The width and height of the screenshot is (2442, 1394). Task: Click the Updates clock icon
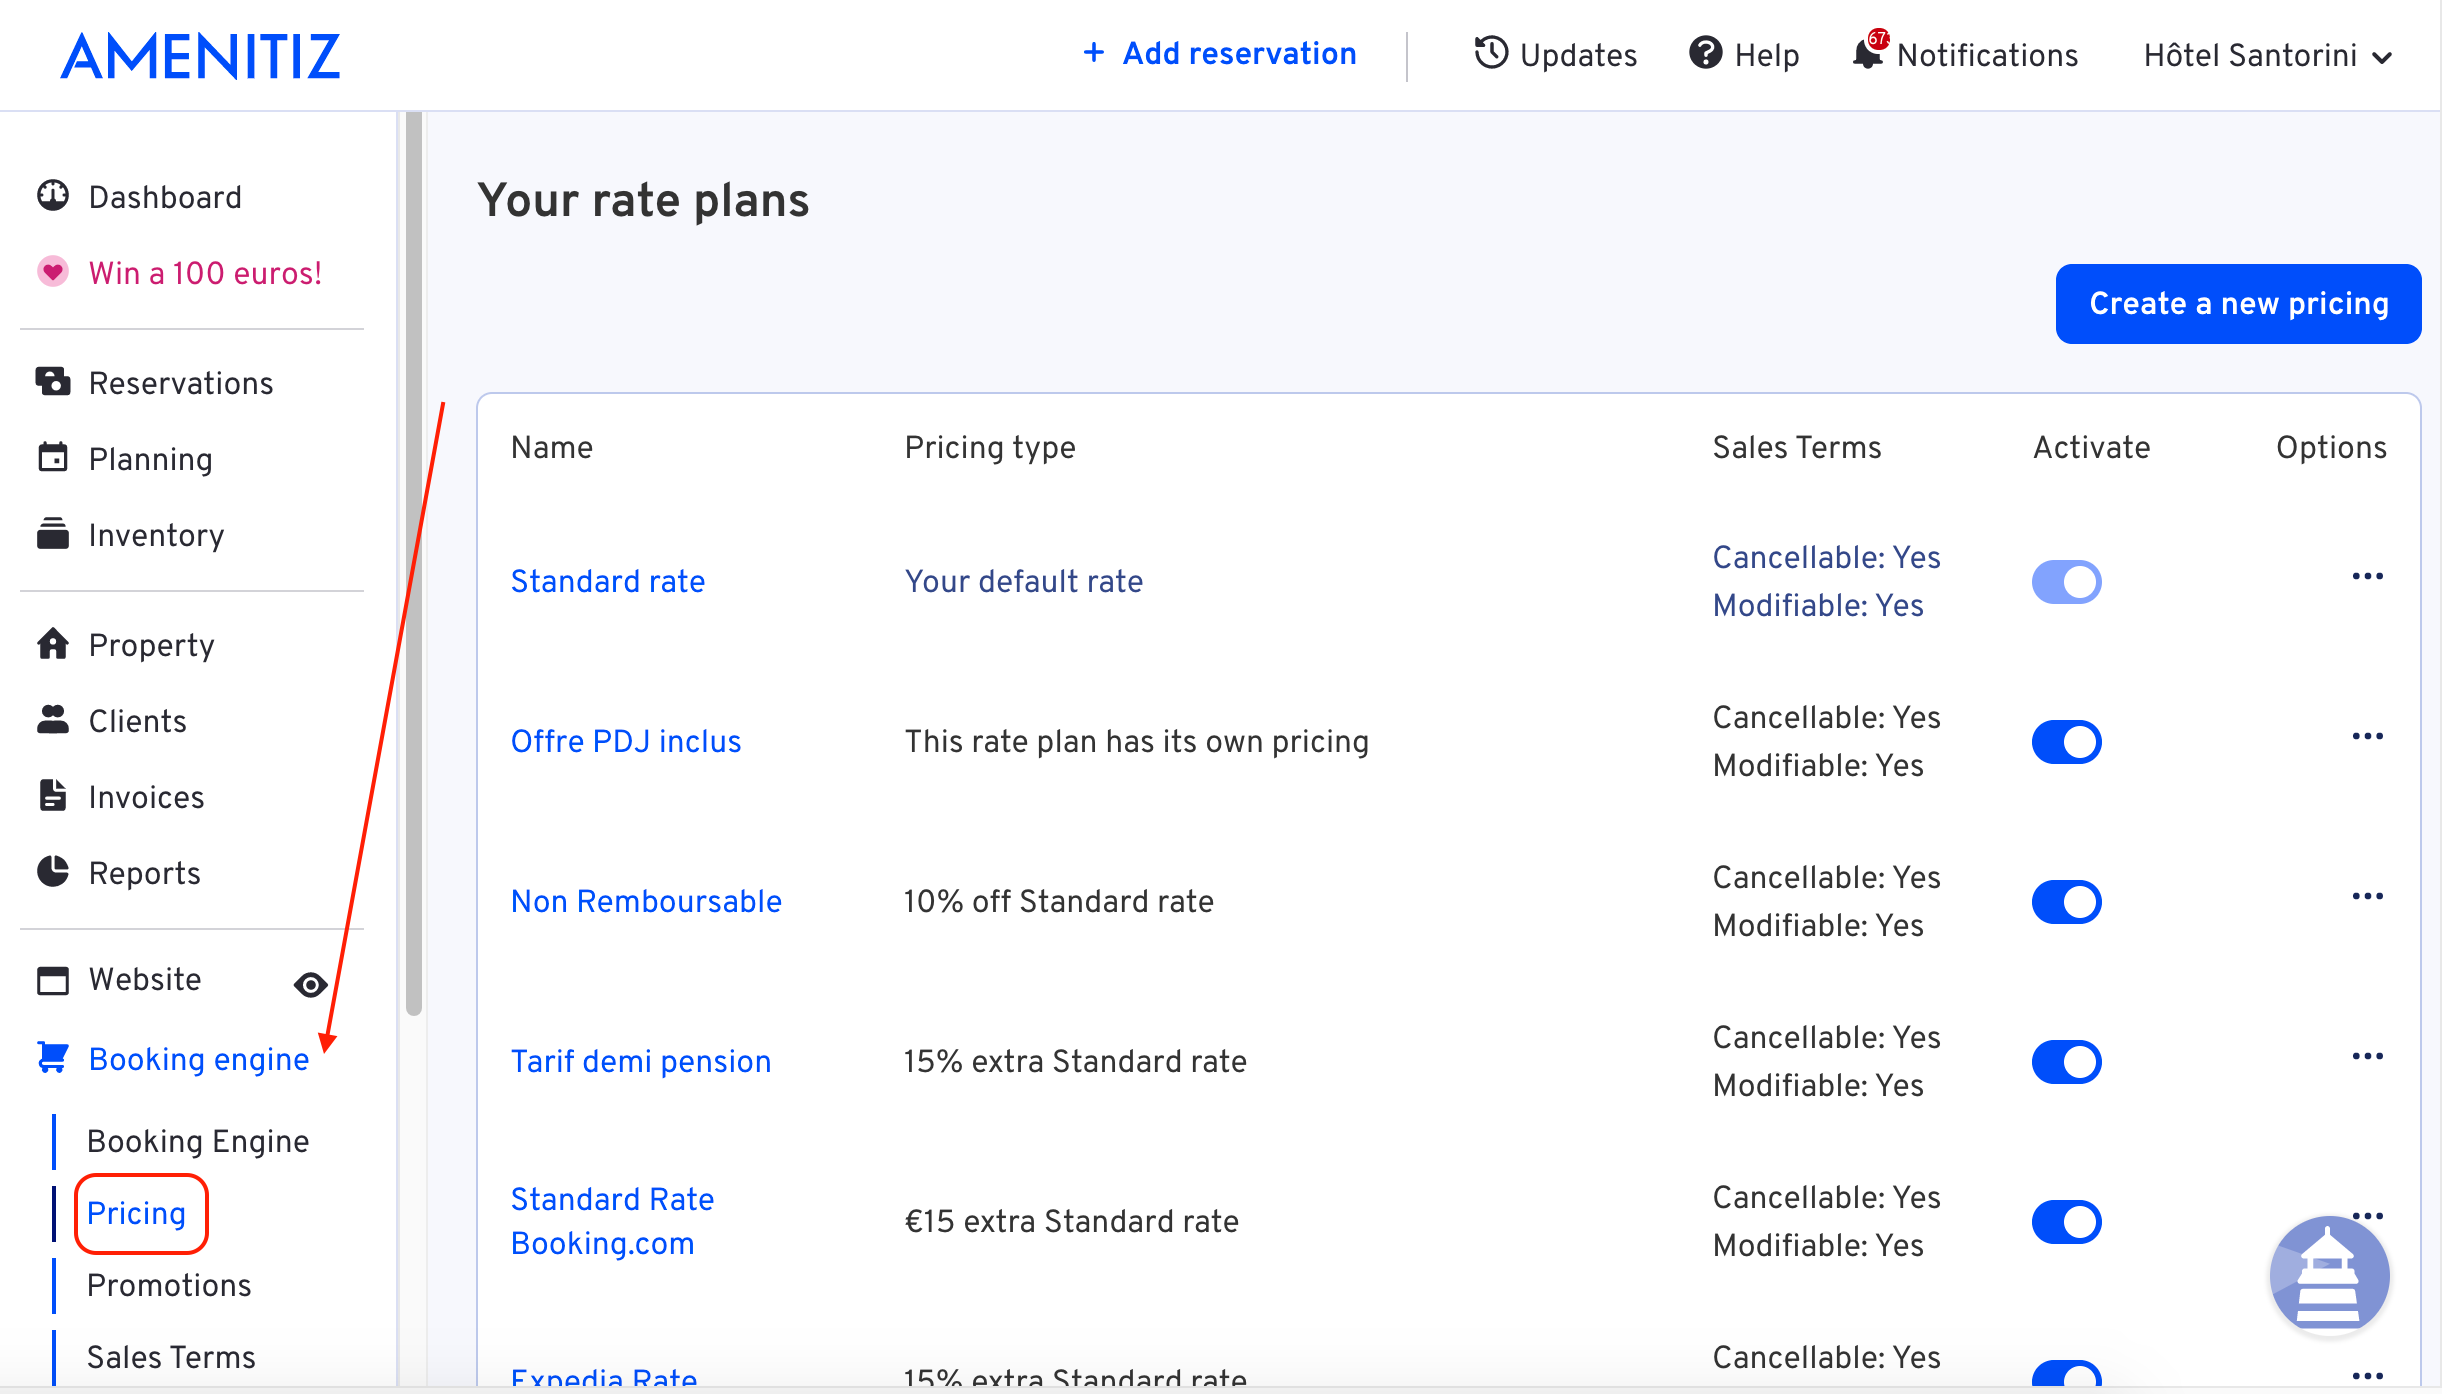(x=1491, y=53)
